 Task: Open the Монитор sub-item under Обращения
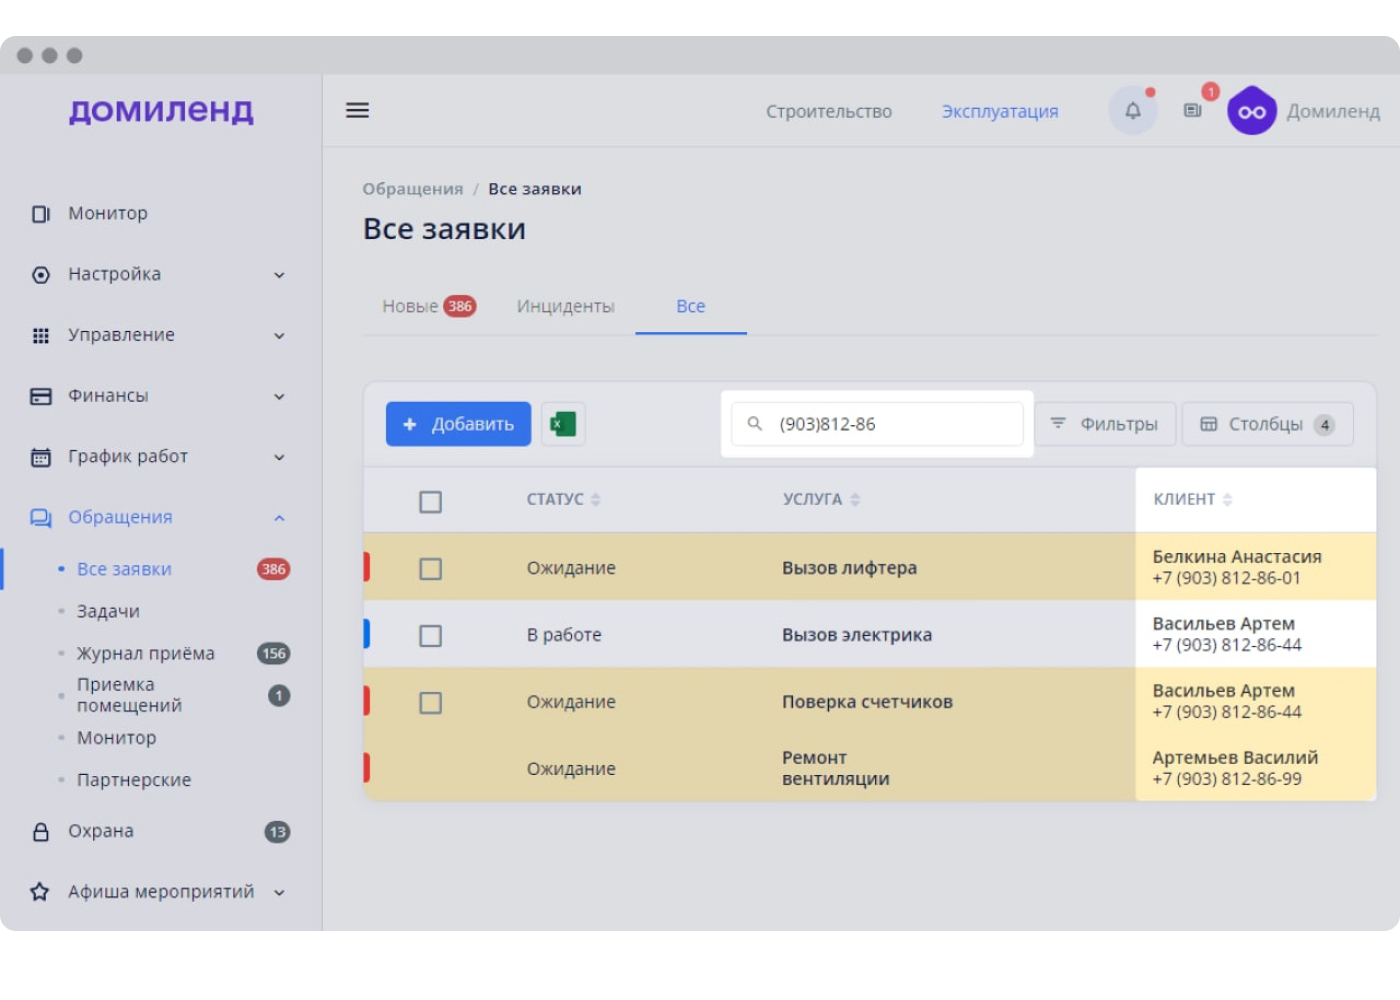click(x=117, y=738)
